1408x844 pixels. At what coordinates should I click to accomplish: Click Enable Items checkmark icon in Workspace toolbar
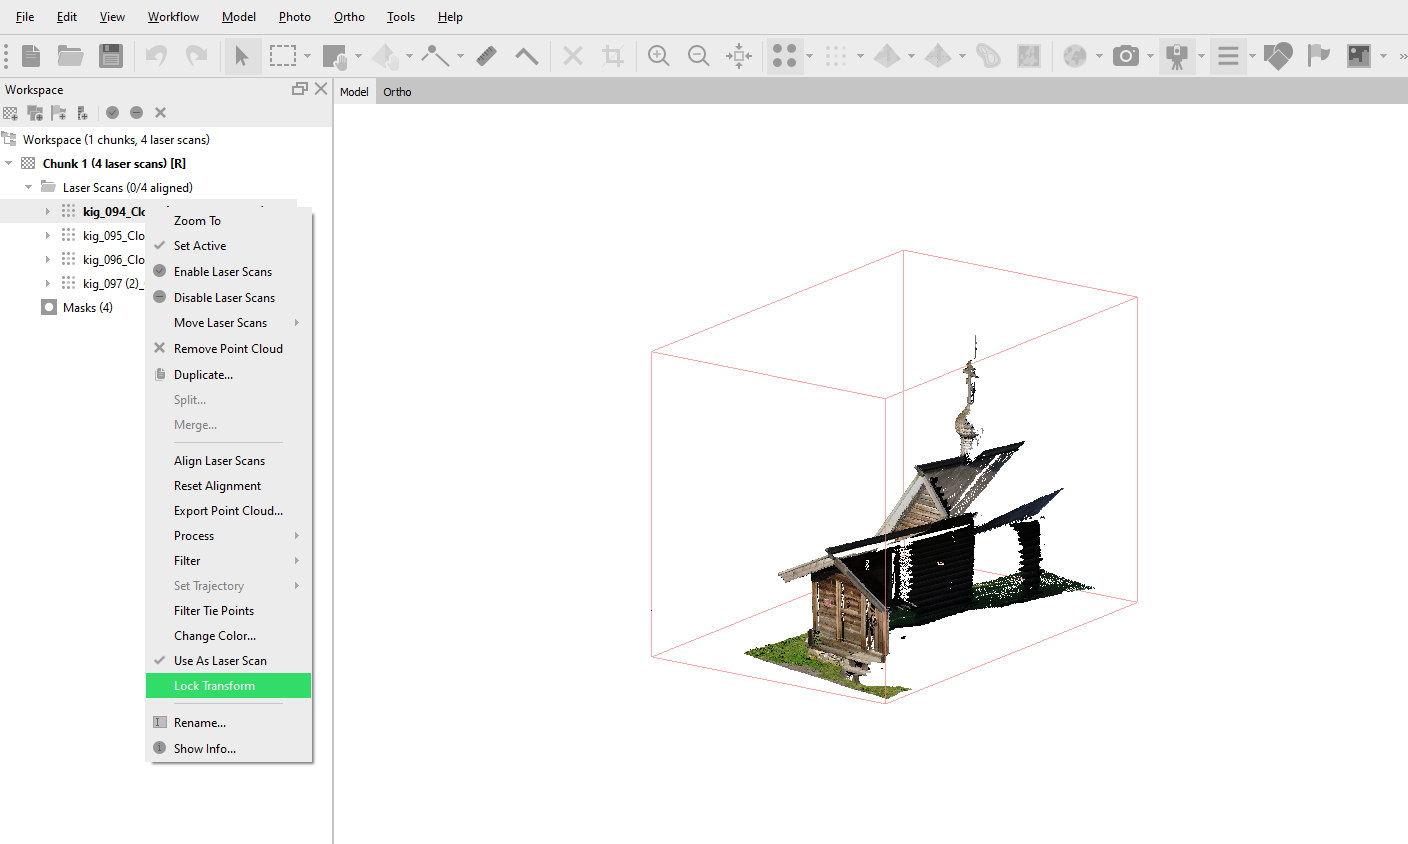click(112, 113)
